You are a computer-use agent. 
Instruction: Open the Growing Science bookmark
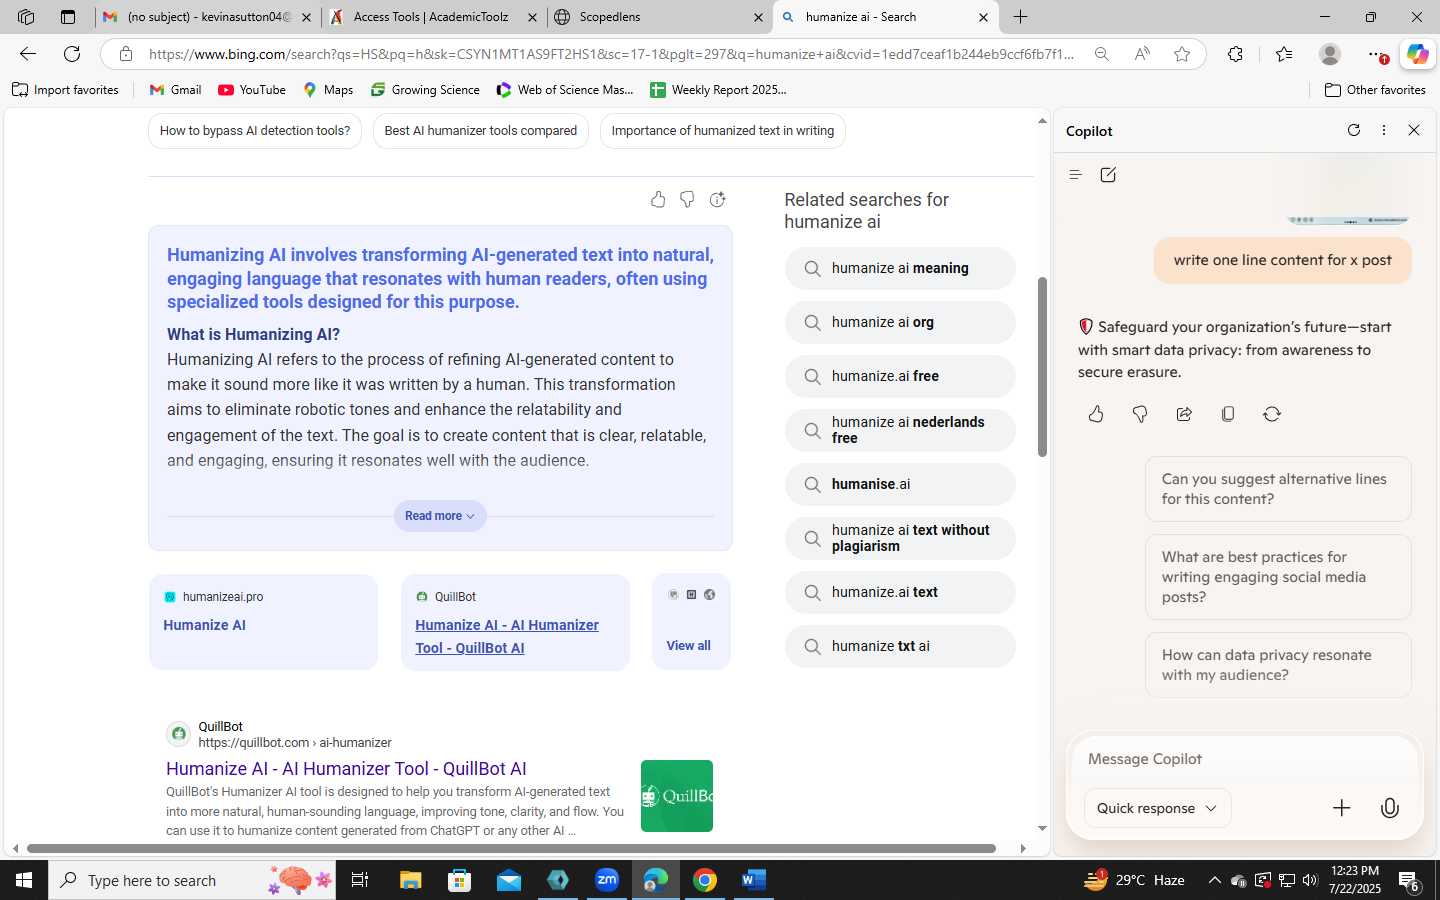click(x=425, y=90)
